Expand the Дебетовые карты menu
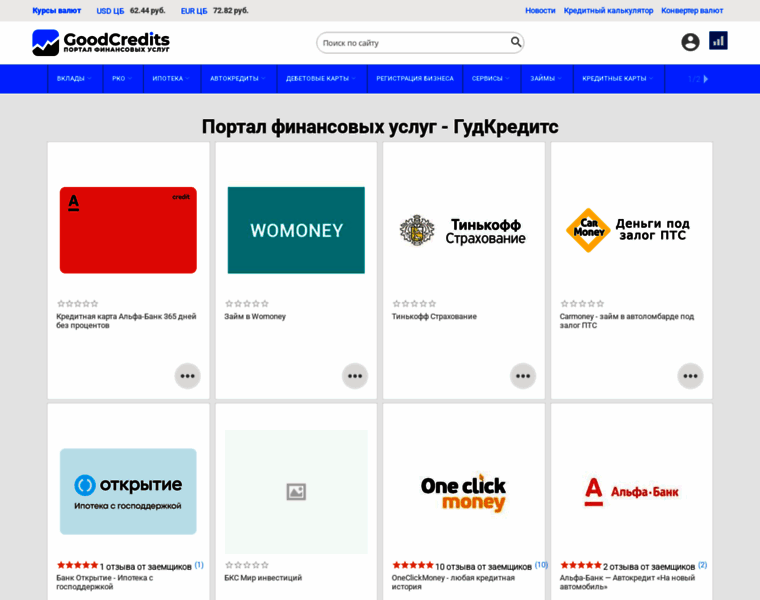This screenshot has height=600, width=760. (321, 79)
